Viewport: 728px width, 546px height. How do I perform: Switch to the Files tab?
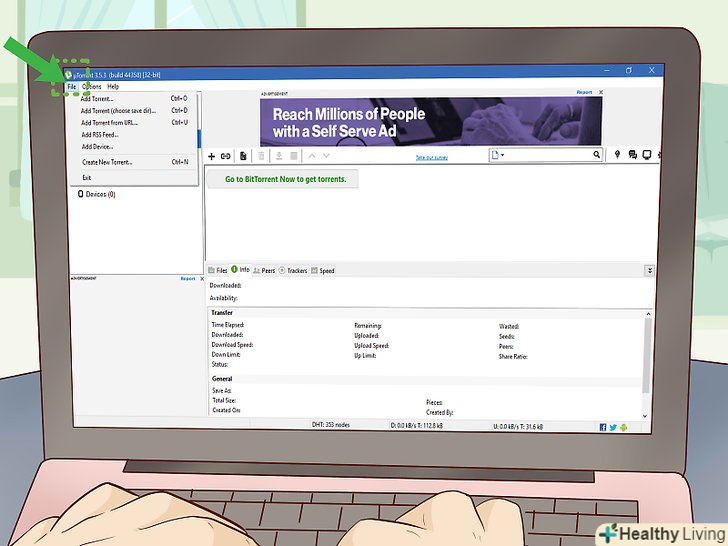pos(218,270)
